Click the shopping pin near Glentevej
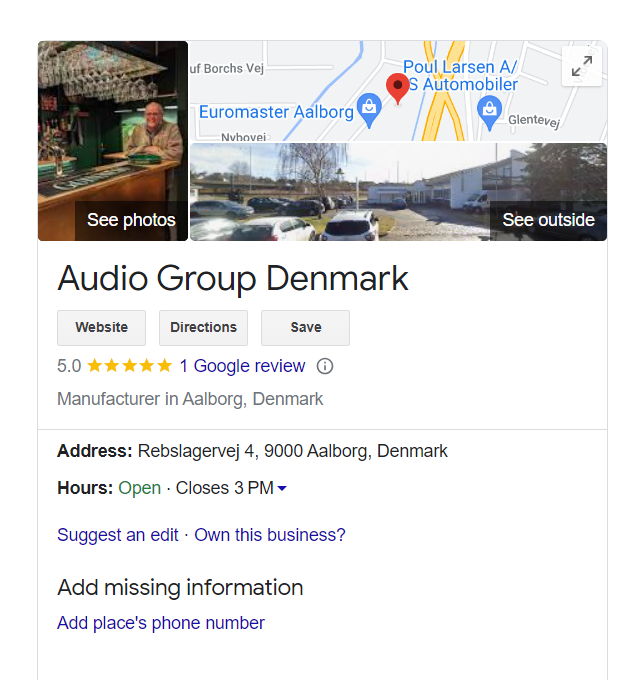Viewport: 621px width, 680px height. 490,113
